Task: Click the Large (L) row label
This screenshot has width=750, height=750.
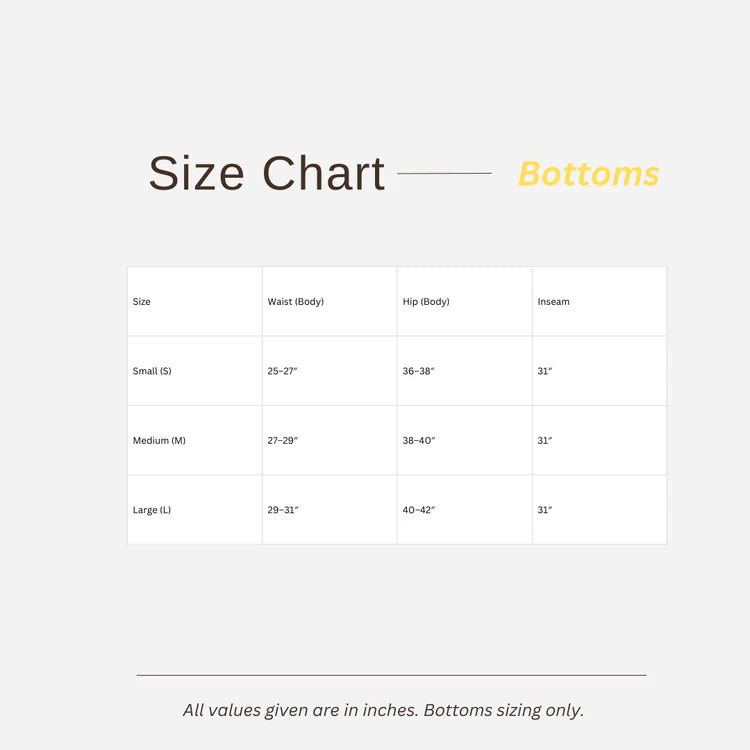Action: click(152, 509)
